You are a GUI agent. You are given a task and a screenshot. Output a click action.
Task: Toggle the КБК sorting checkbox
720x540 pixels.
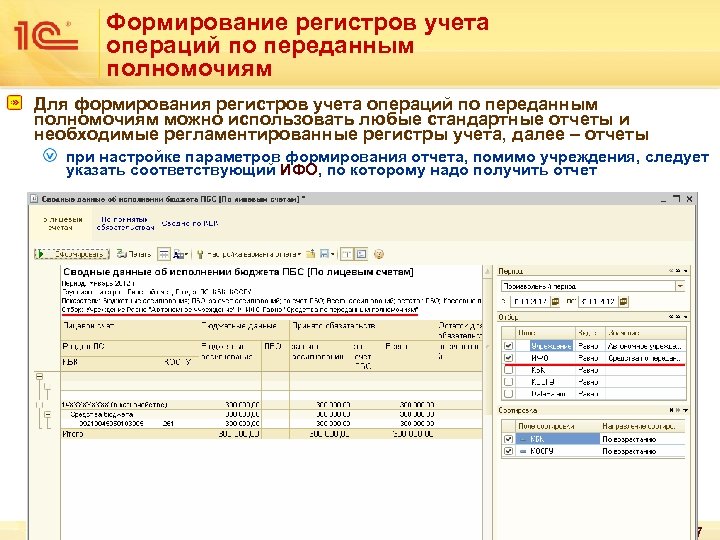click(508, 439)
